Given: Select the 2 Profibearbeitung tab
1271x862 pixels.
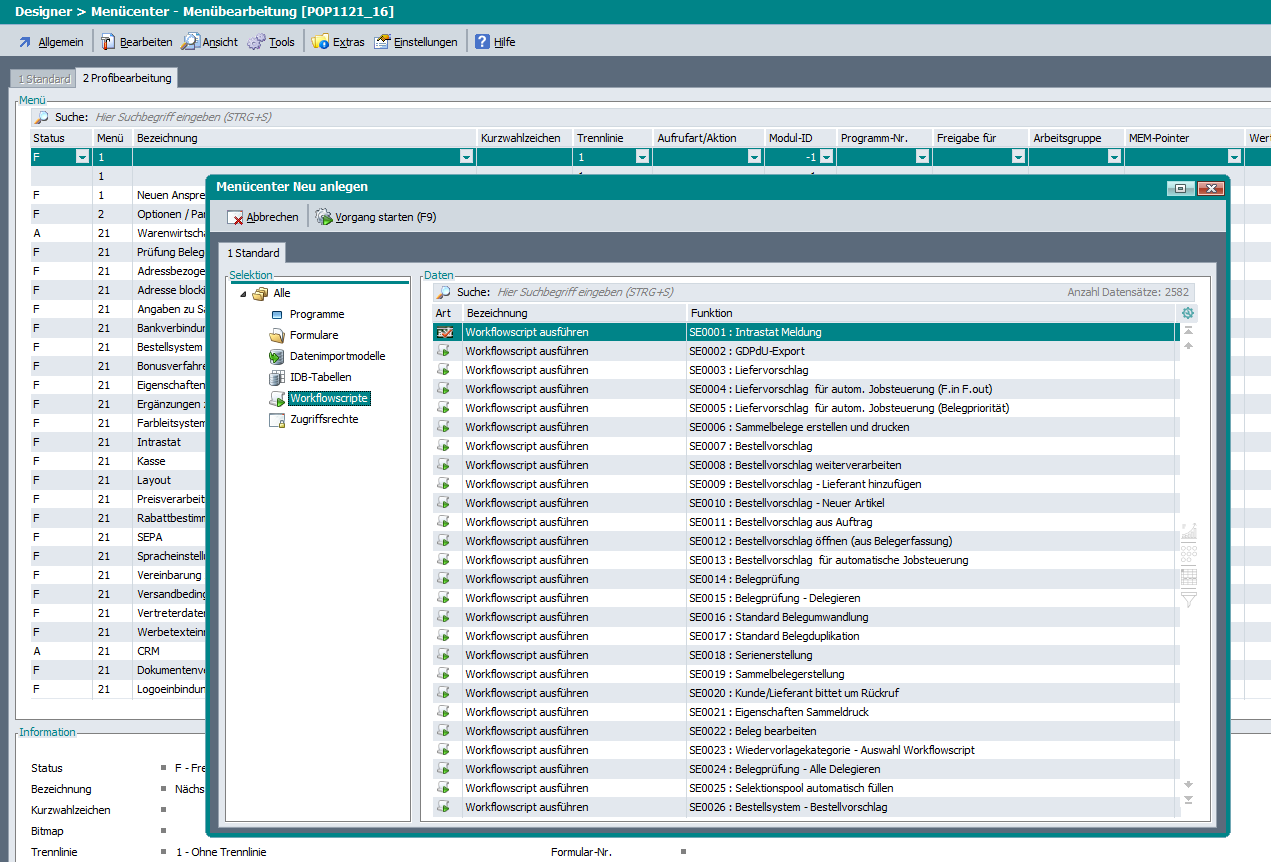Looking at the screenshot, I should 127,78.
